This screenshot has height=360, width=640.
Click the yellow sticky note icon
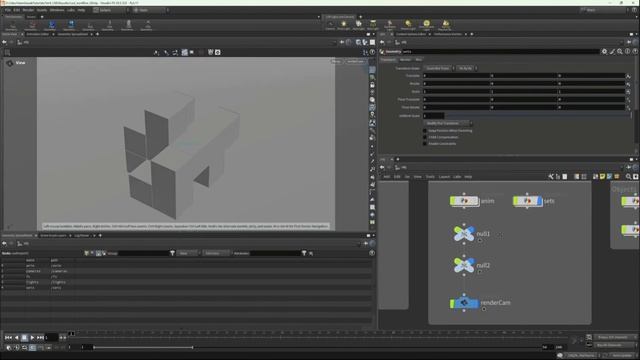click(x=602, y=177)
